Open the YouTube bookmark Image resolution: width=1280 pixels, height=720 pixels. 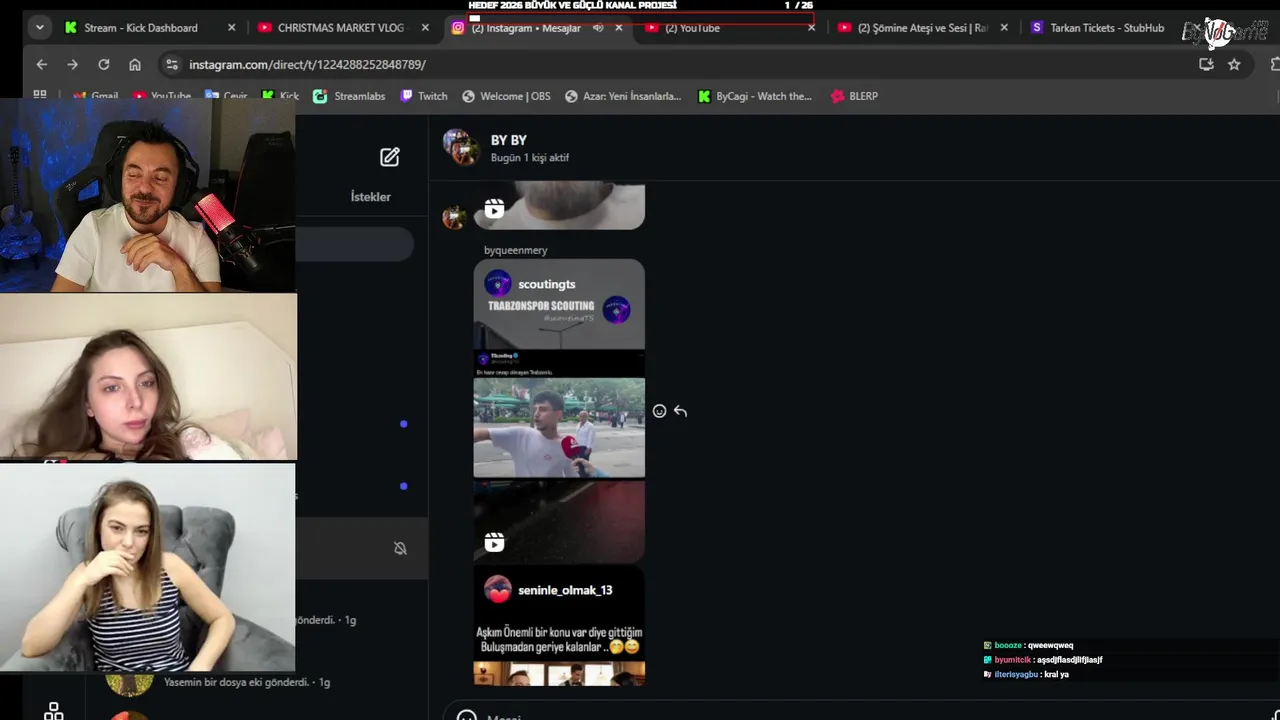tap(162, 96)
